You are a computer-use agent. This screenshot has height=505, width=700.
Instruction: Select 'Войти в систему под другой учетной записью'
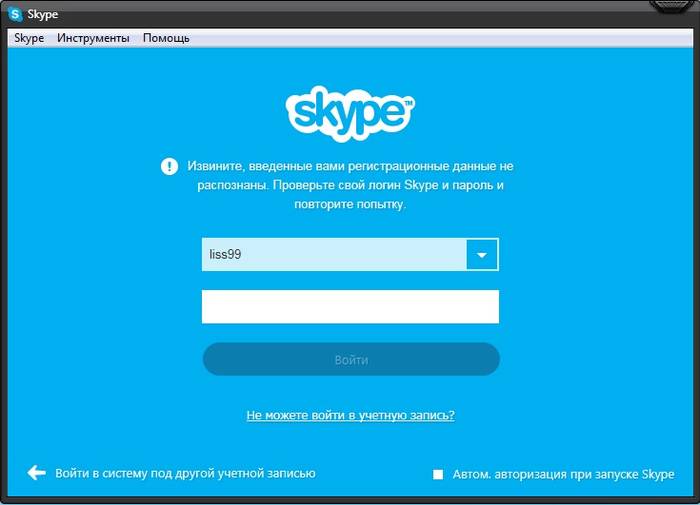185,473
